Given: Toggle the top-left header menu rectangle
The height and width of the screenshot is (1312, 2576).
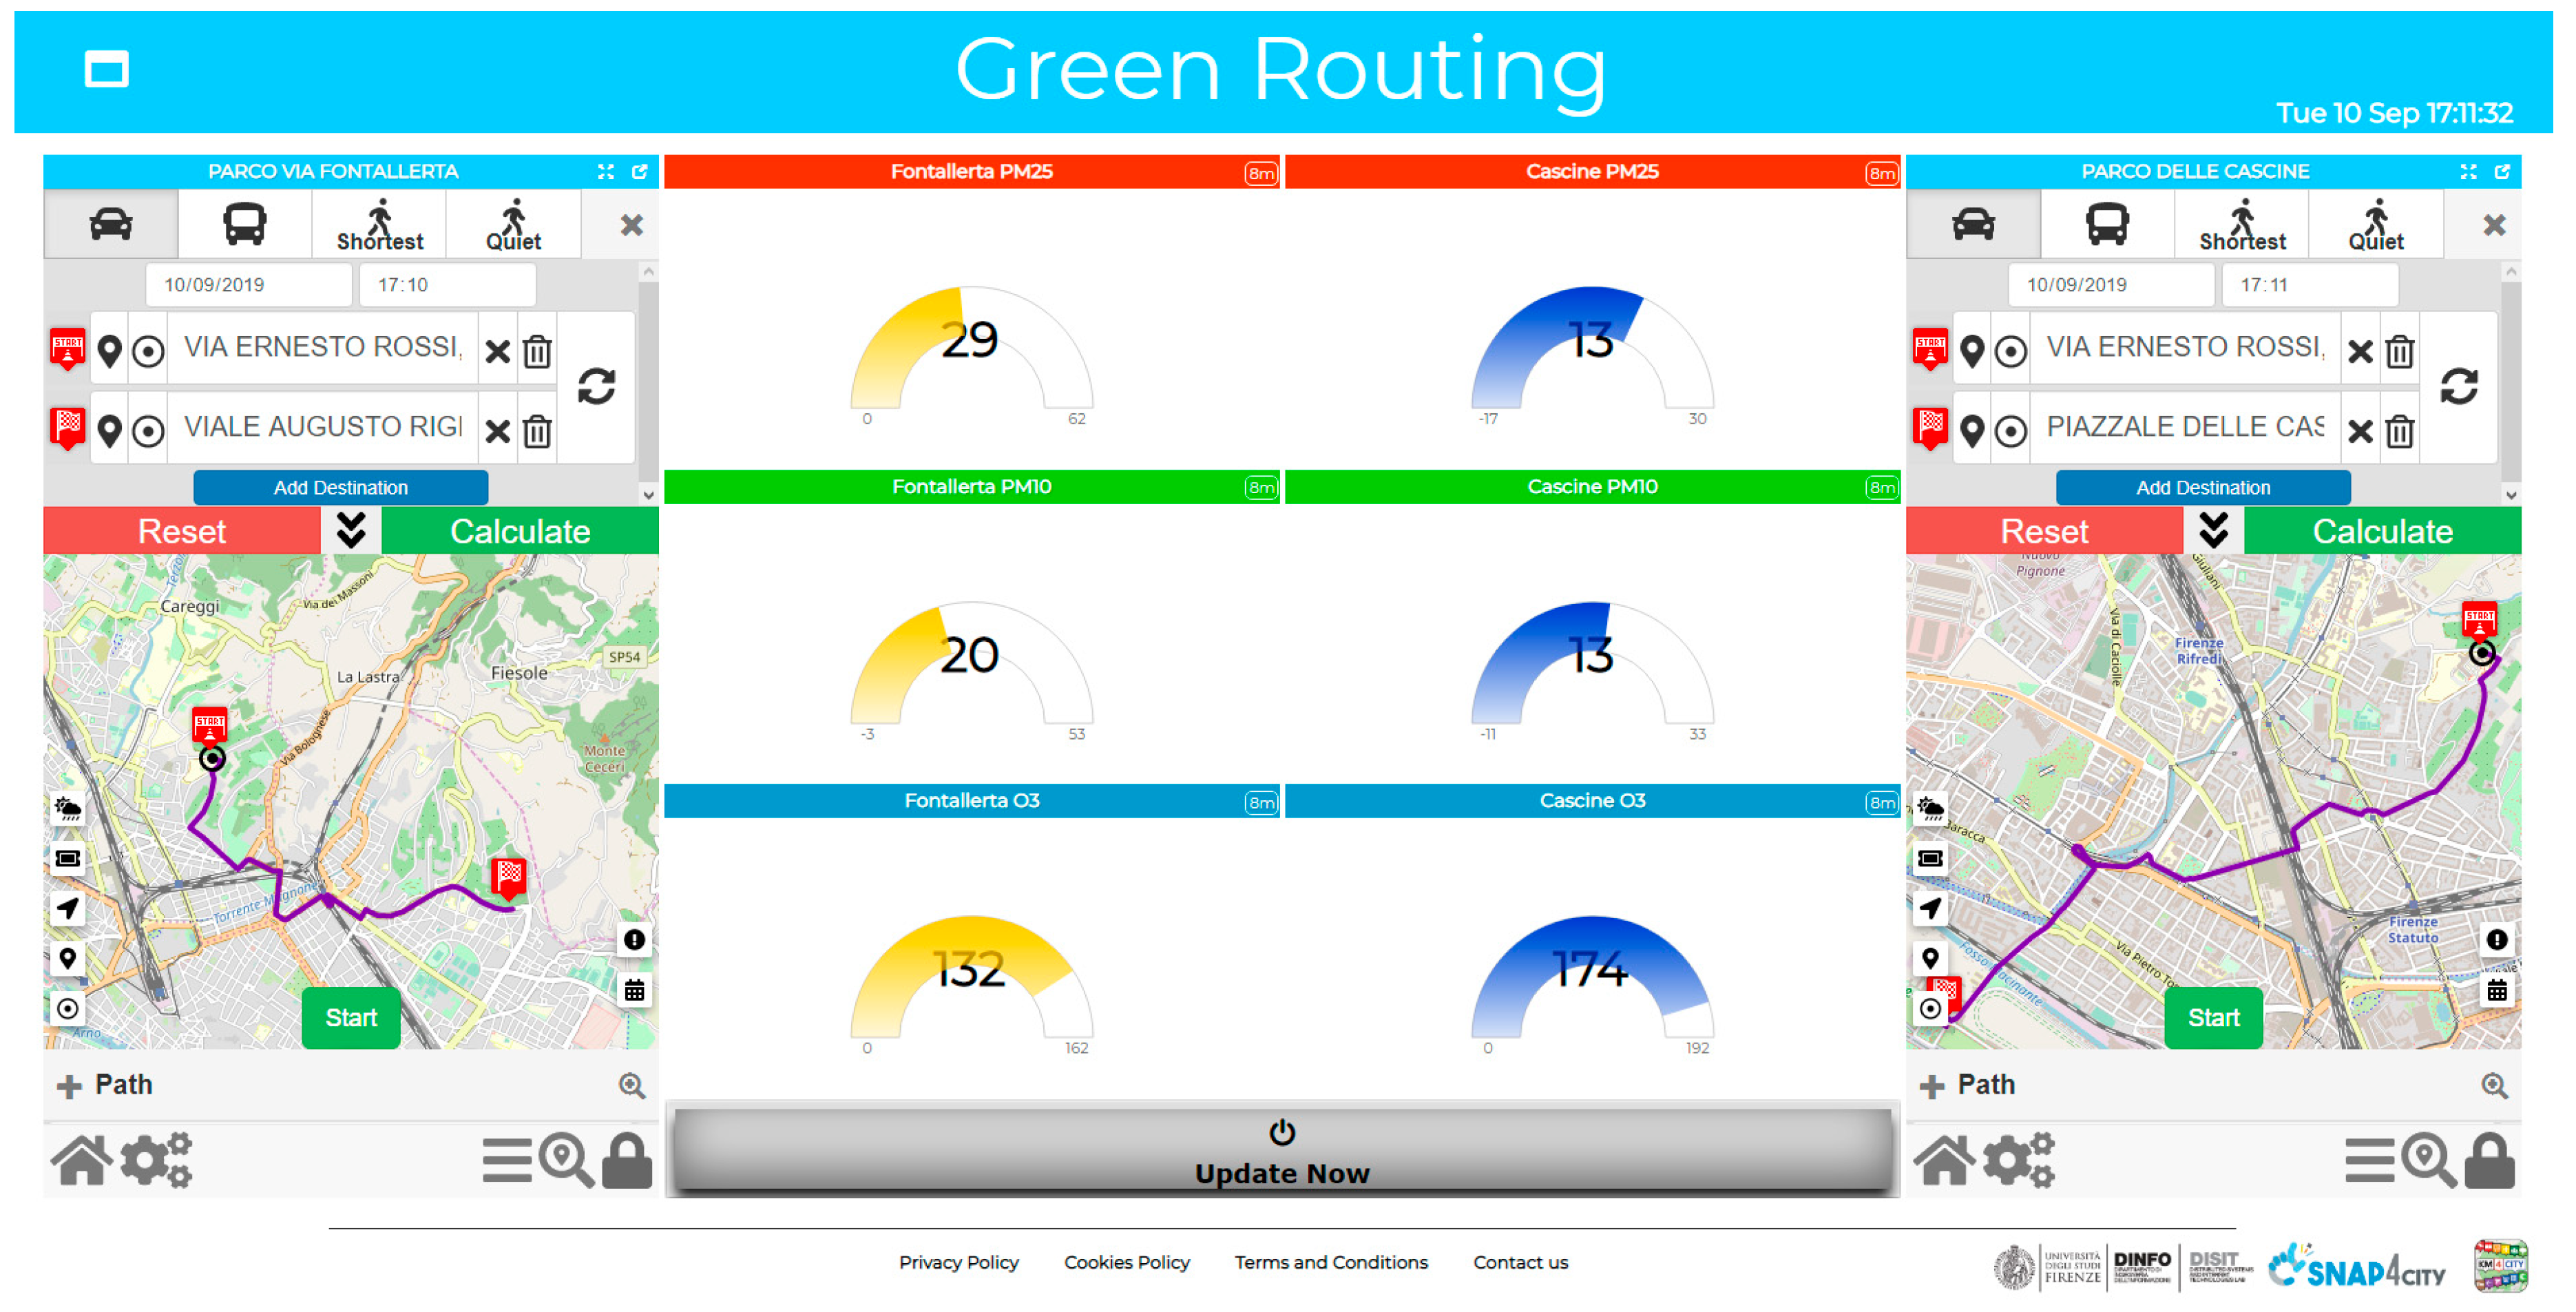Looking at the screenshot, I should pos(107,70).
